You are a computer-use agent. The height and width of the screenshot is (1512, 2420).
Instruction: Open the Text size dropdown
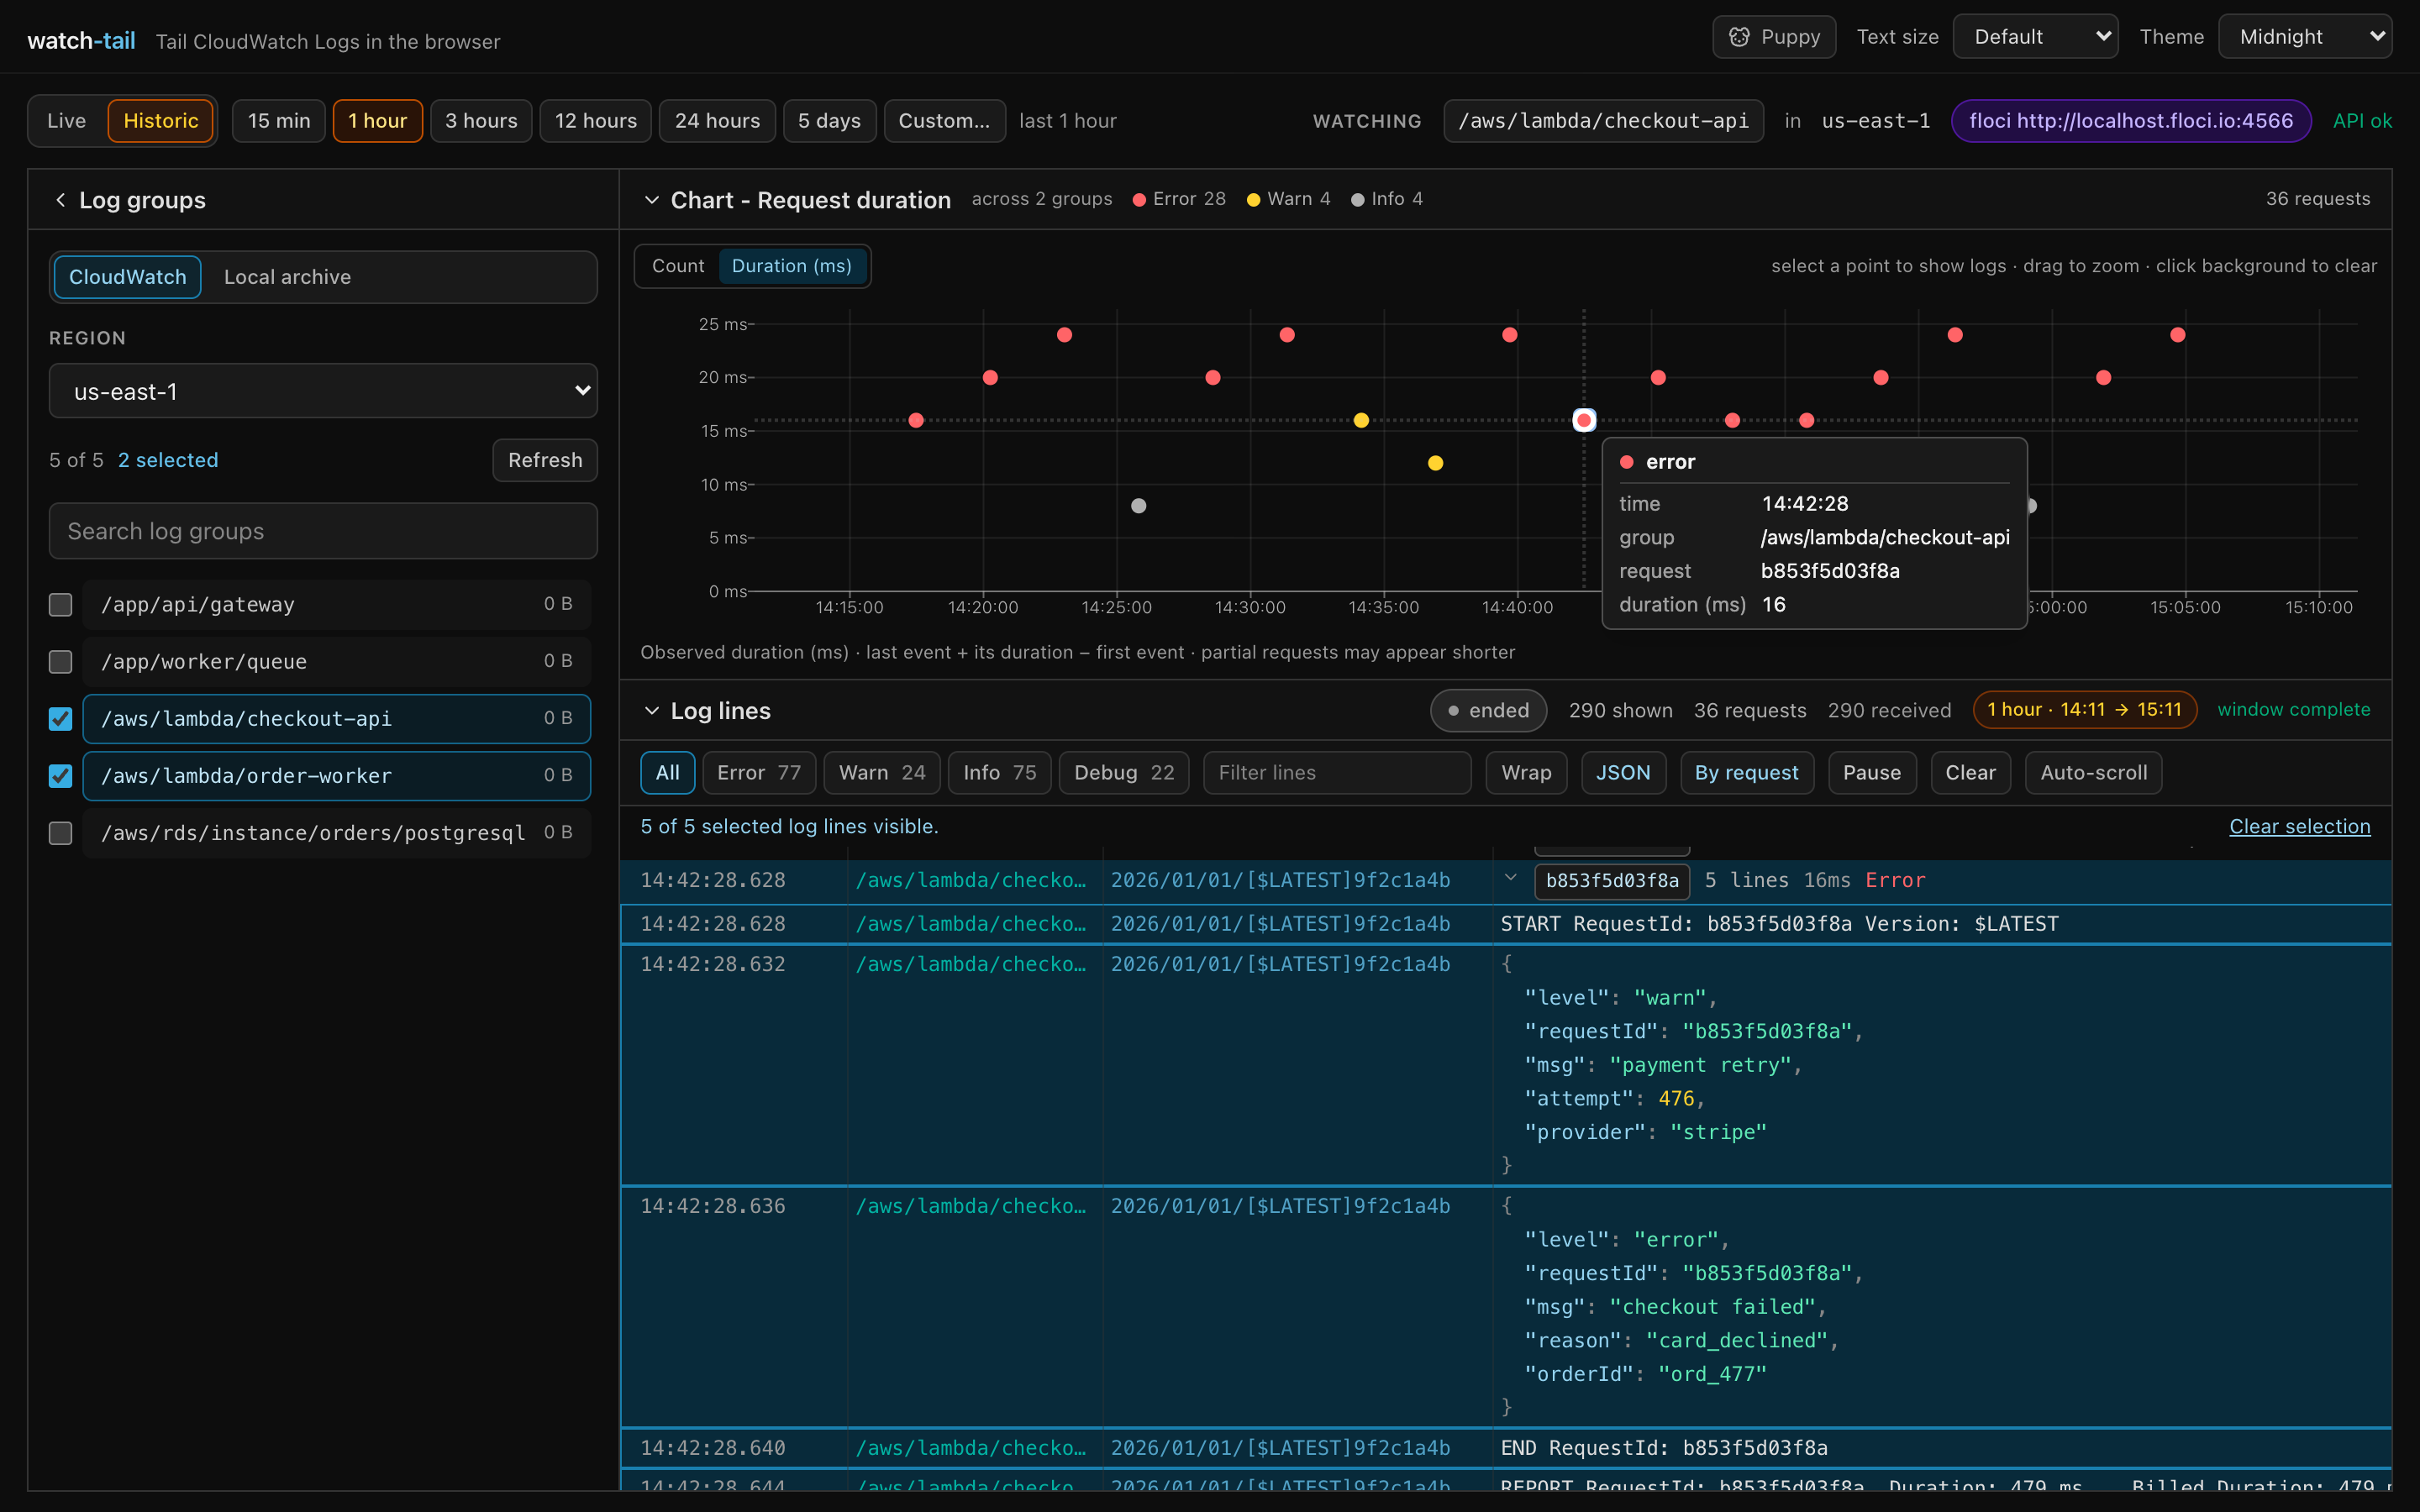(x=2035, y=37)
